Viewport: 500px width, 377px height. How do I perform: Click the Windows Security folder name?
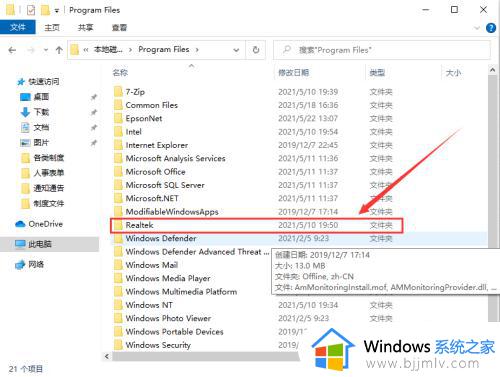[x=158, y=345]
